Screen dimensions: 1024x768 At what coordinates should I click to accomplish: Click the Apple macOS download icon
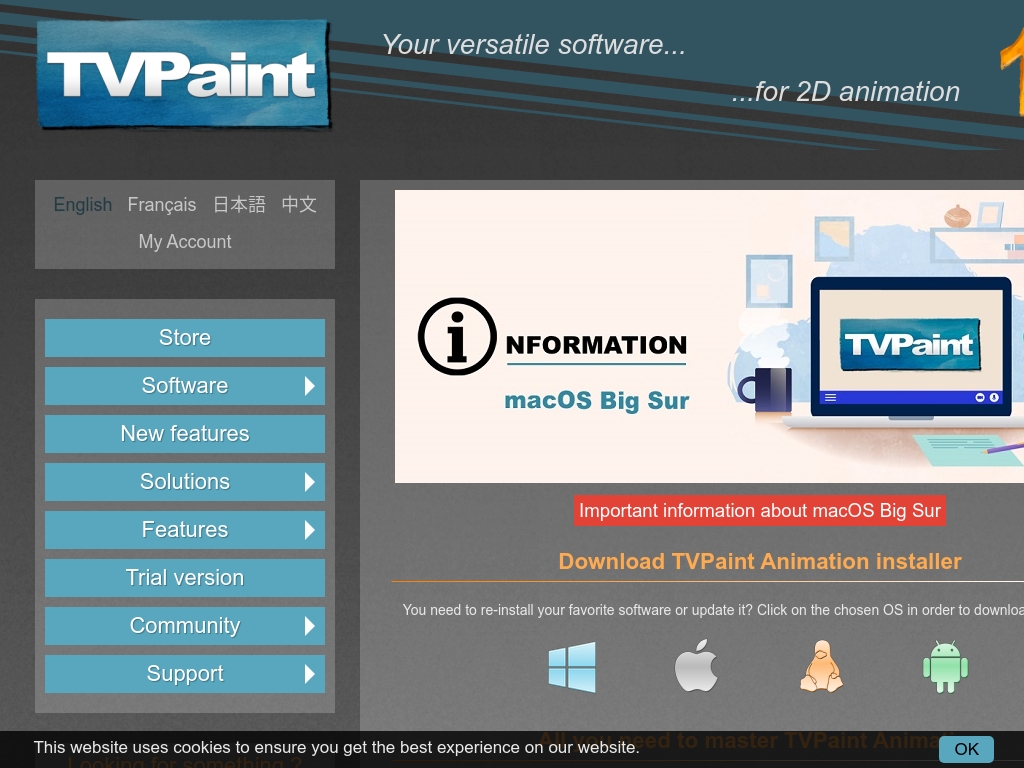(x=696, y=665)
